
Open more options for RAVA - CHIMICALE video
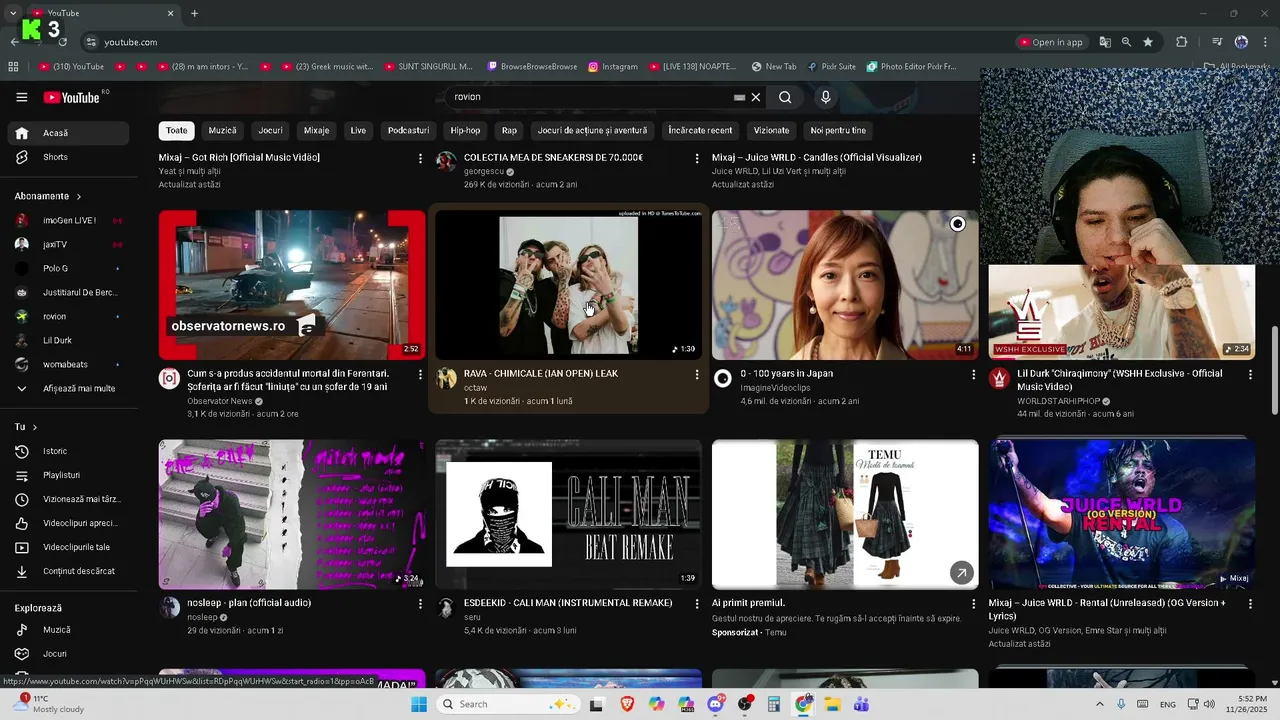click(697, 374)
